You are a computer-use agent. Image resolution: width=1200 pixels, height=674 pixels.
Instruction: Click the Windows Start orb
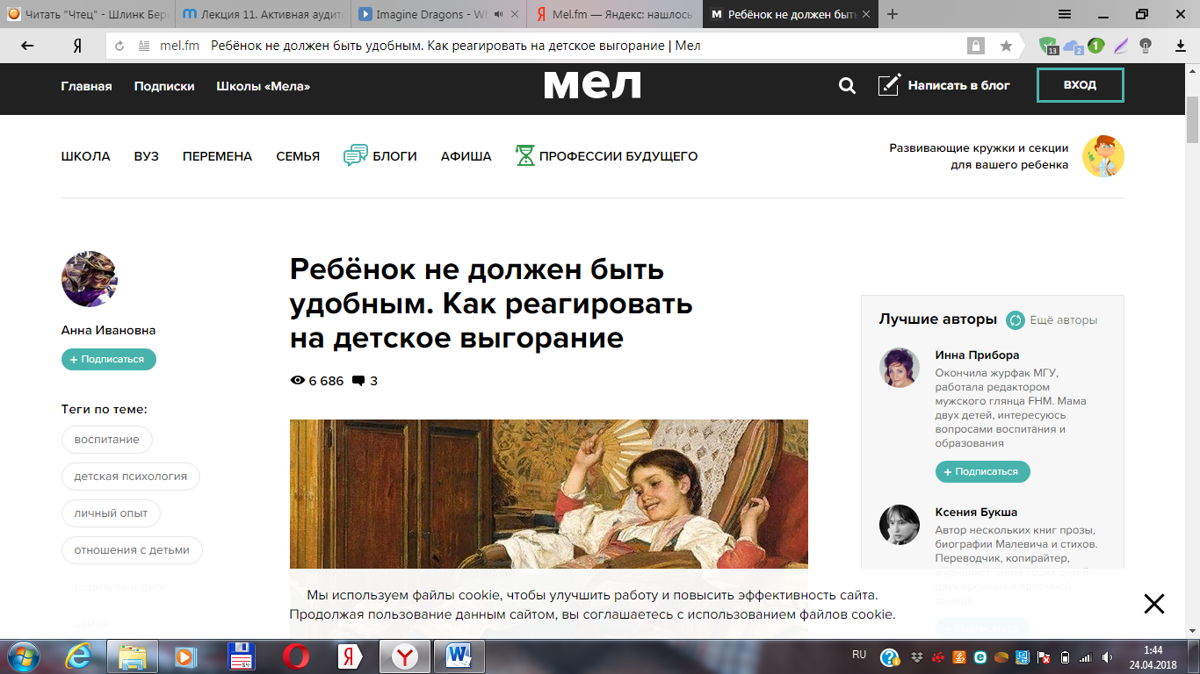click(22, 657)
